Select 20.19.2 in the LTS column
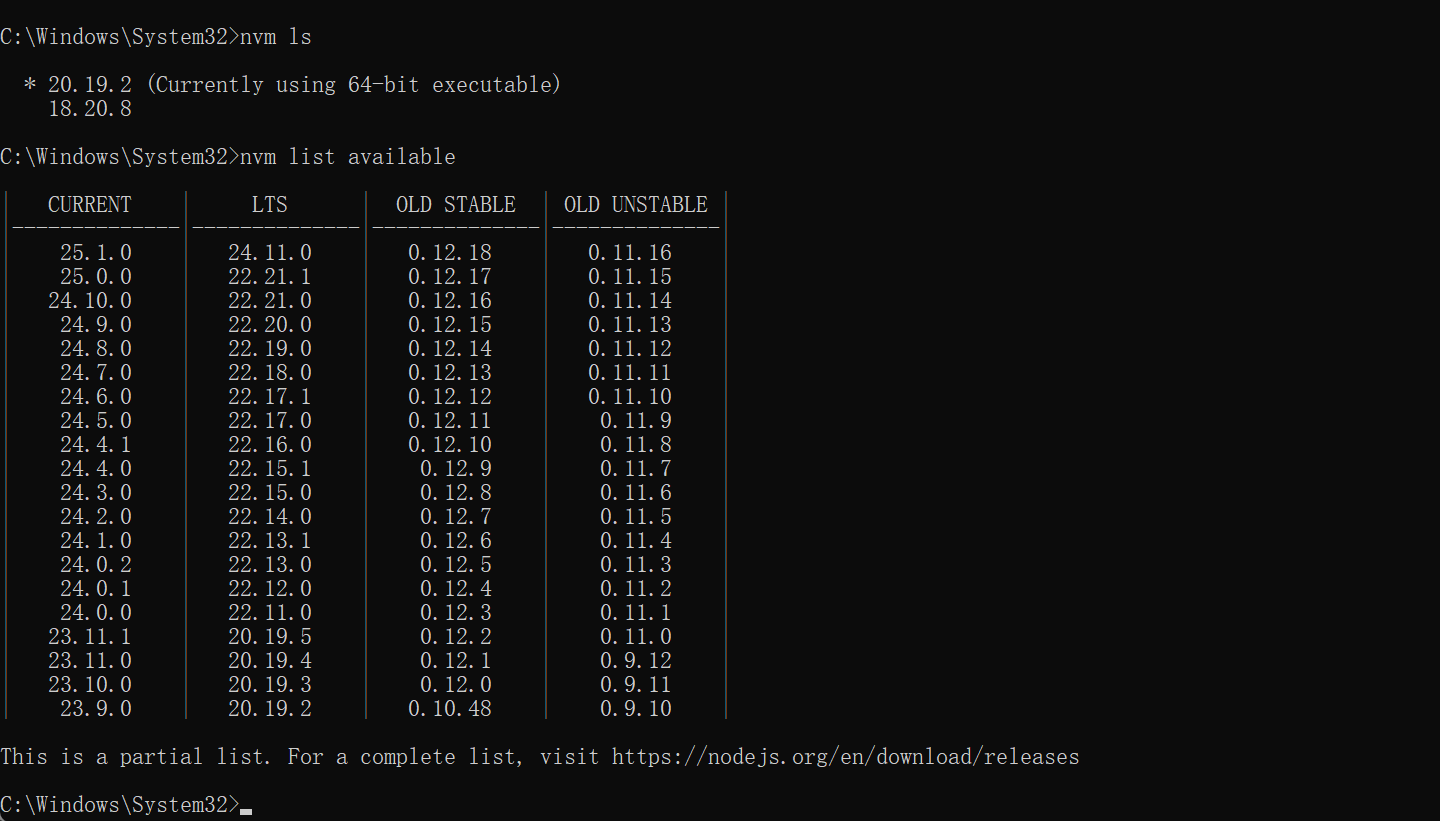The image size is (1440, 821). coord(270,709)
